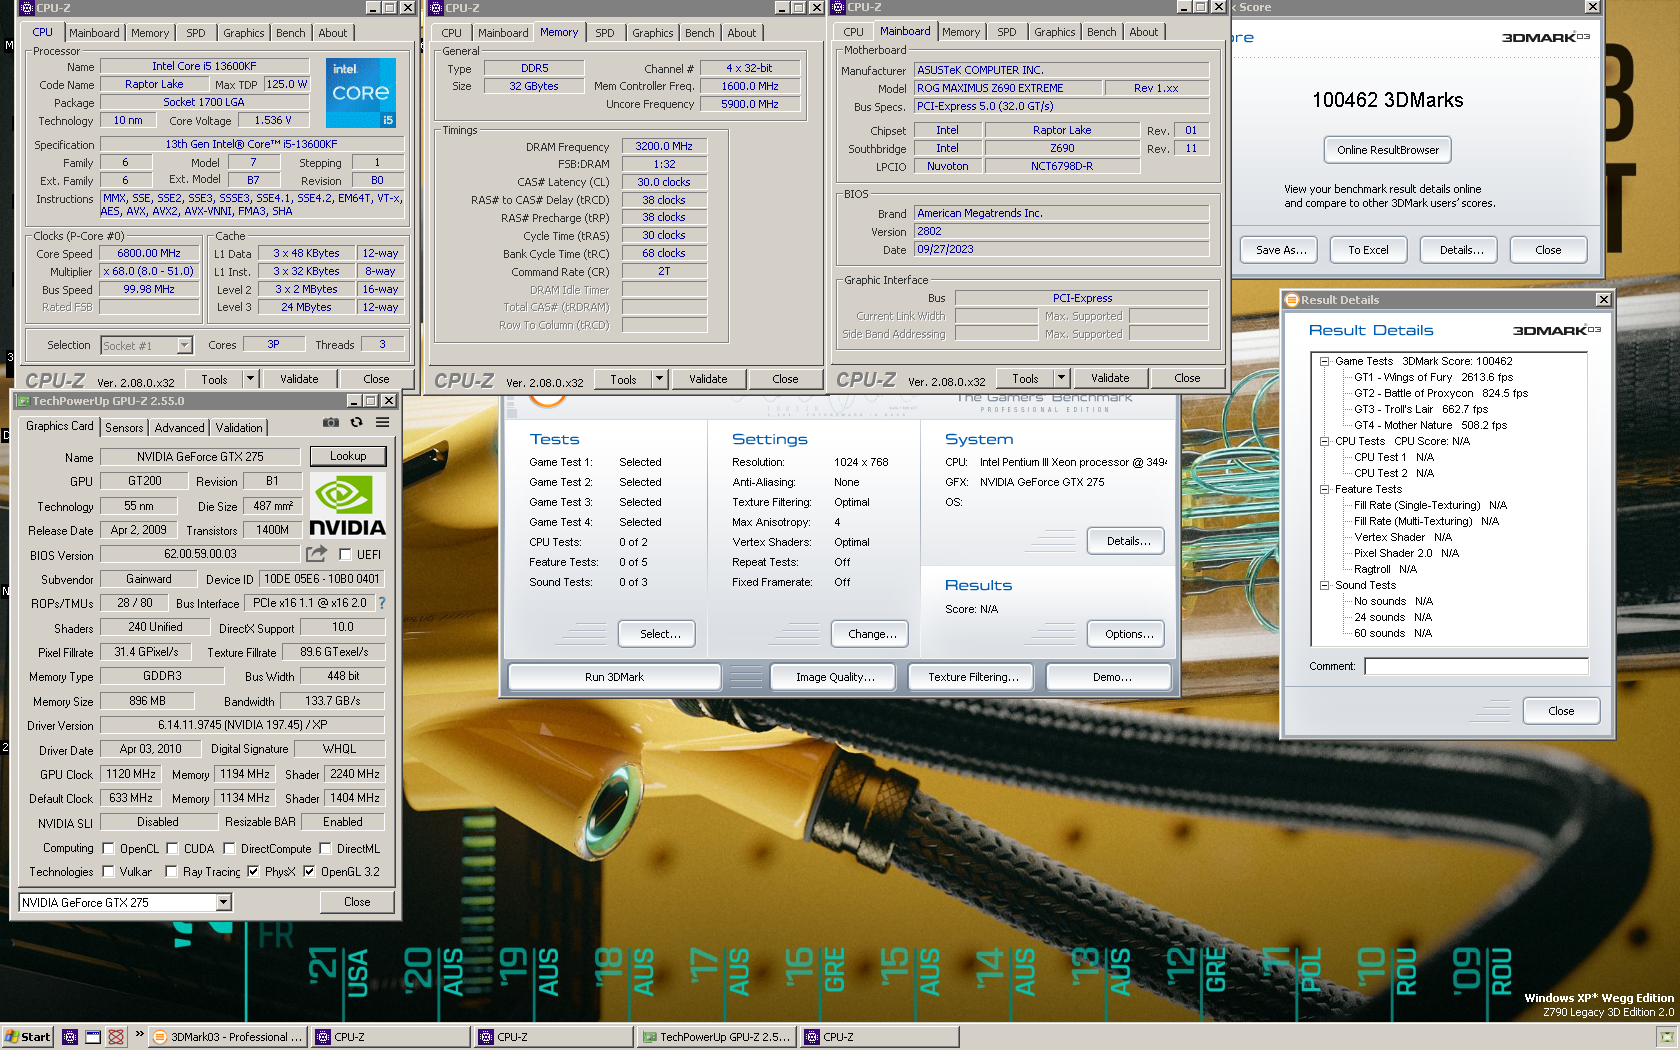The width and height of the screenshot is (1680, 1050).
Task: Click the Options button under Results
Action: pos(1128,634)
